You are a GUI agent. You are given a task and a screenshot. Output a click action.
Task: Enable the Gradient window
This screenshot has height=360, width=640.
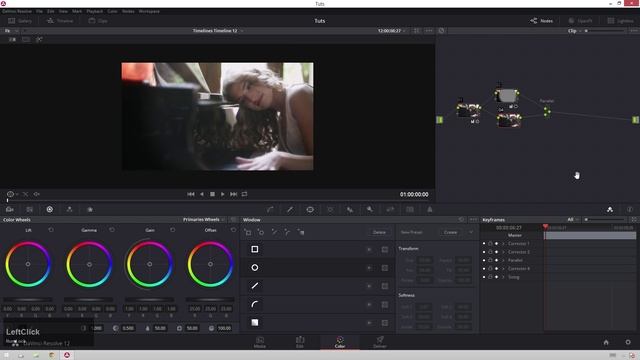pyautogui.click(x=255, y=322)
